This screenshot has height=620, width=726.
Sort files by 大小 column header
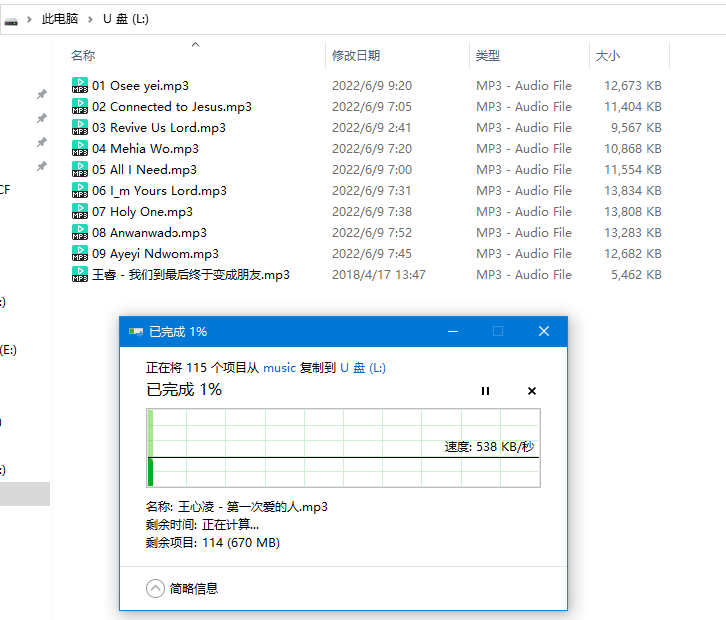607,56
